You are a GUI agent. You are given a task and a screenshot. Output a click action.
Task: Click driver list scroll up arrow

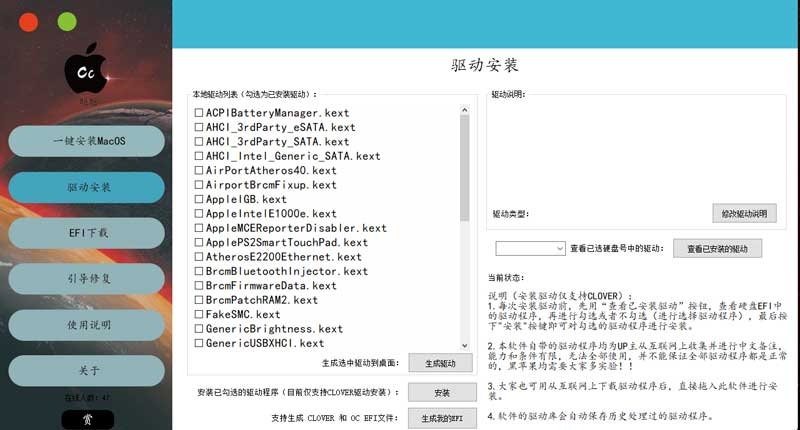click(464, 109)
